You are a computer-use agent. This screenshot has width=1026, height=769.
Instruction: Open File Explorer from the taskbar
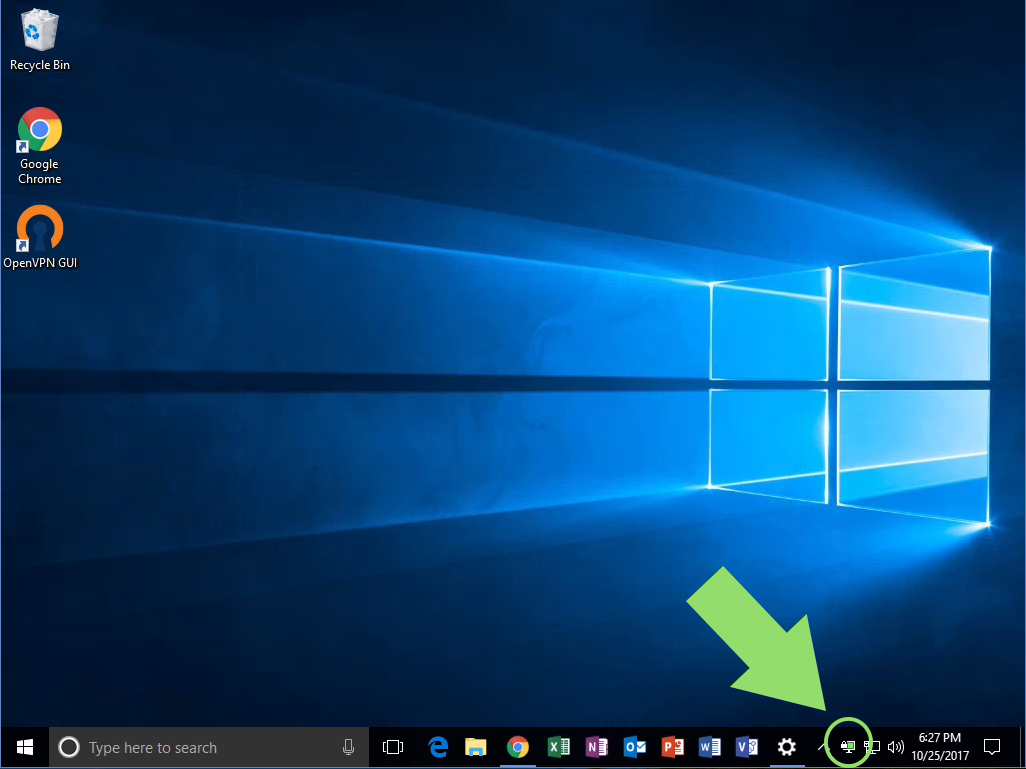pos(476,747)
